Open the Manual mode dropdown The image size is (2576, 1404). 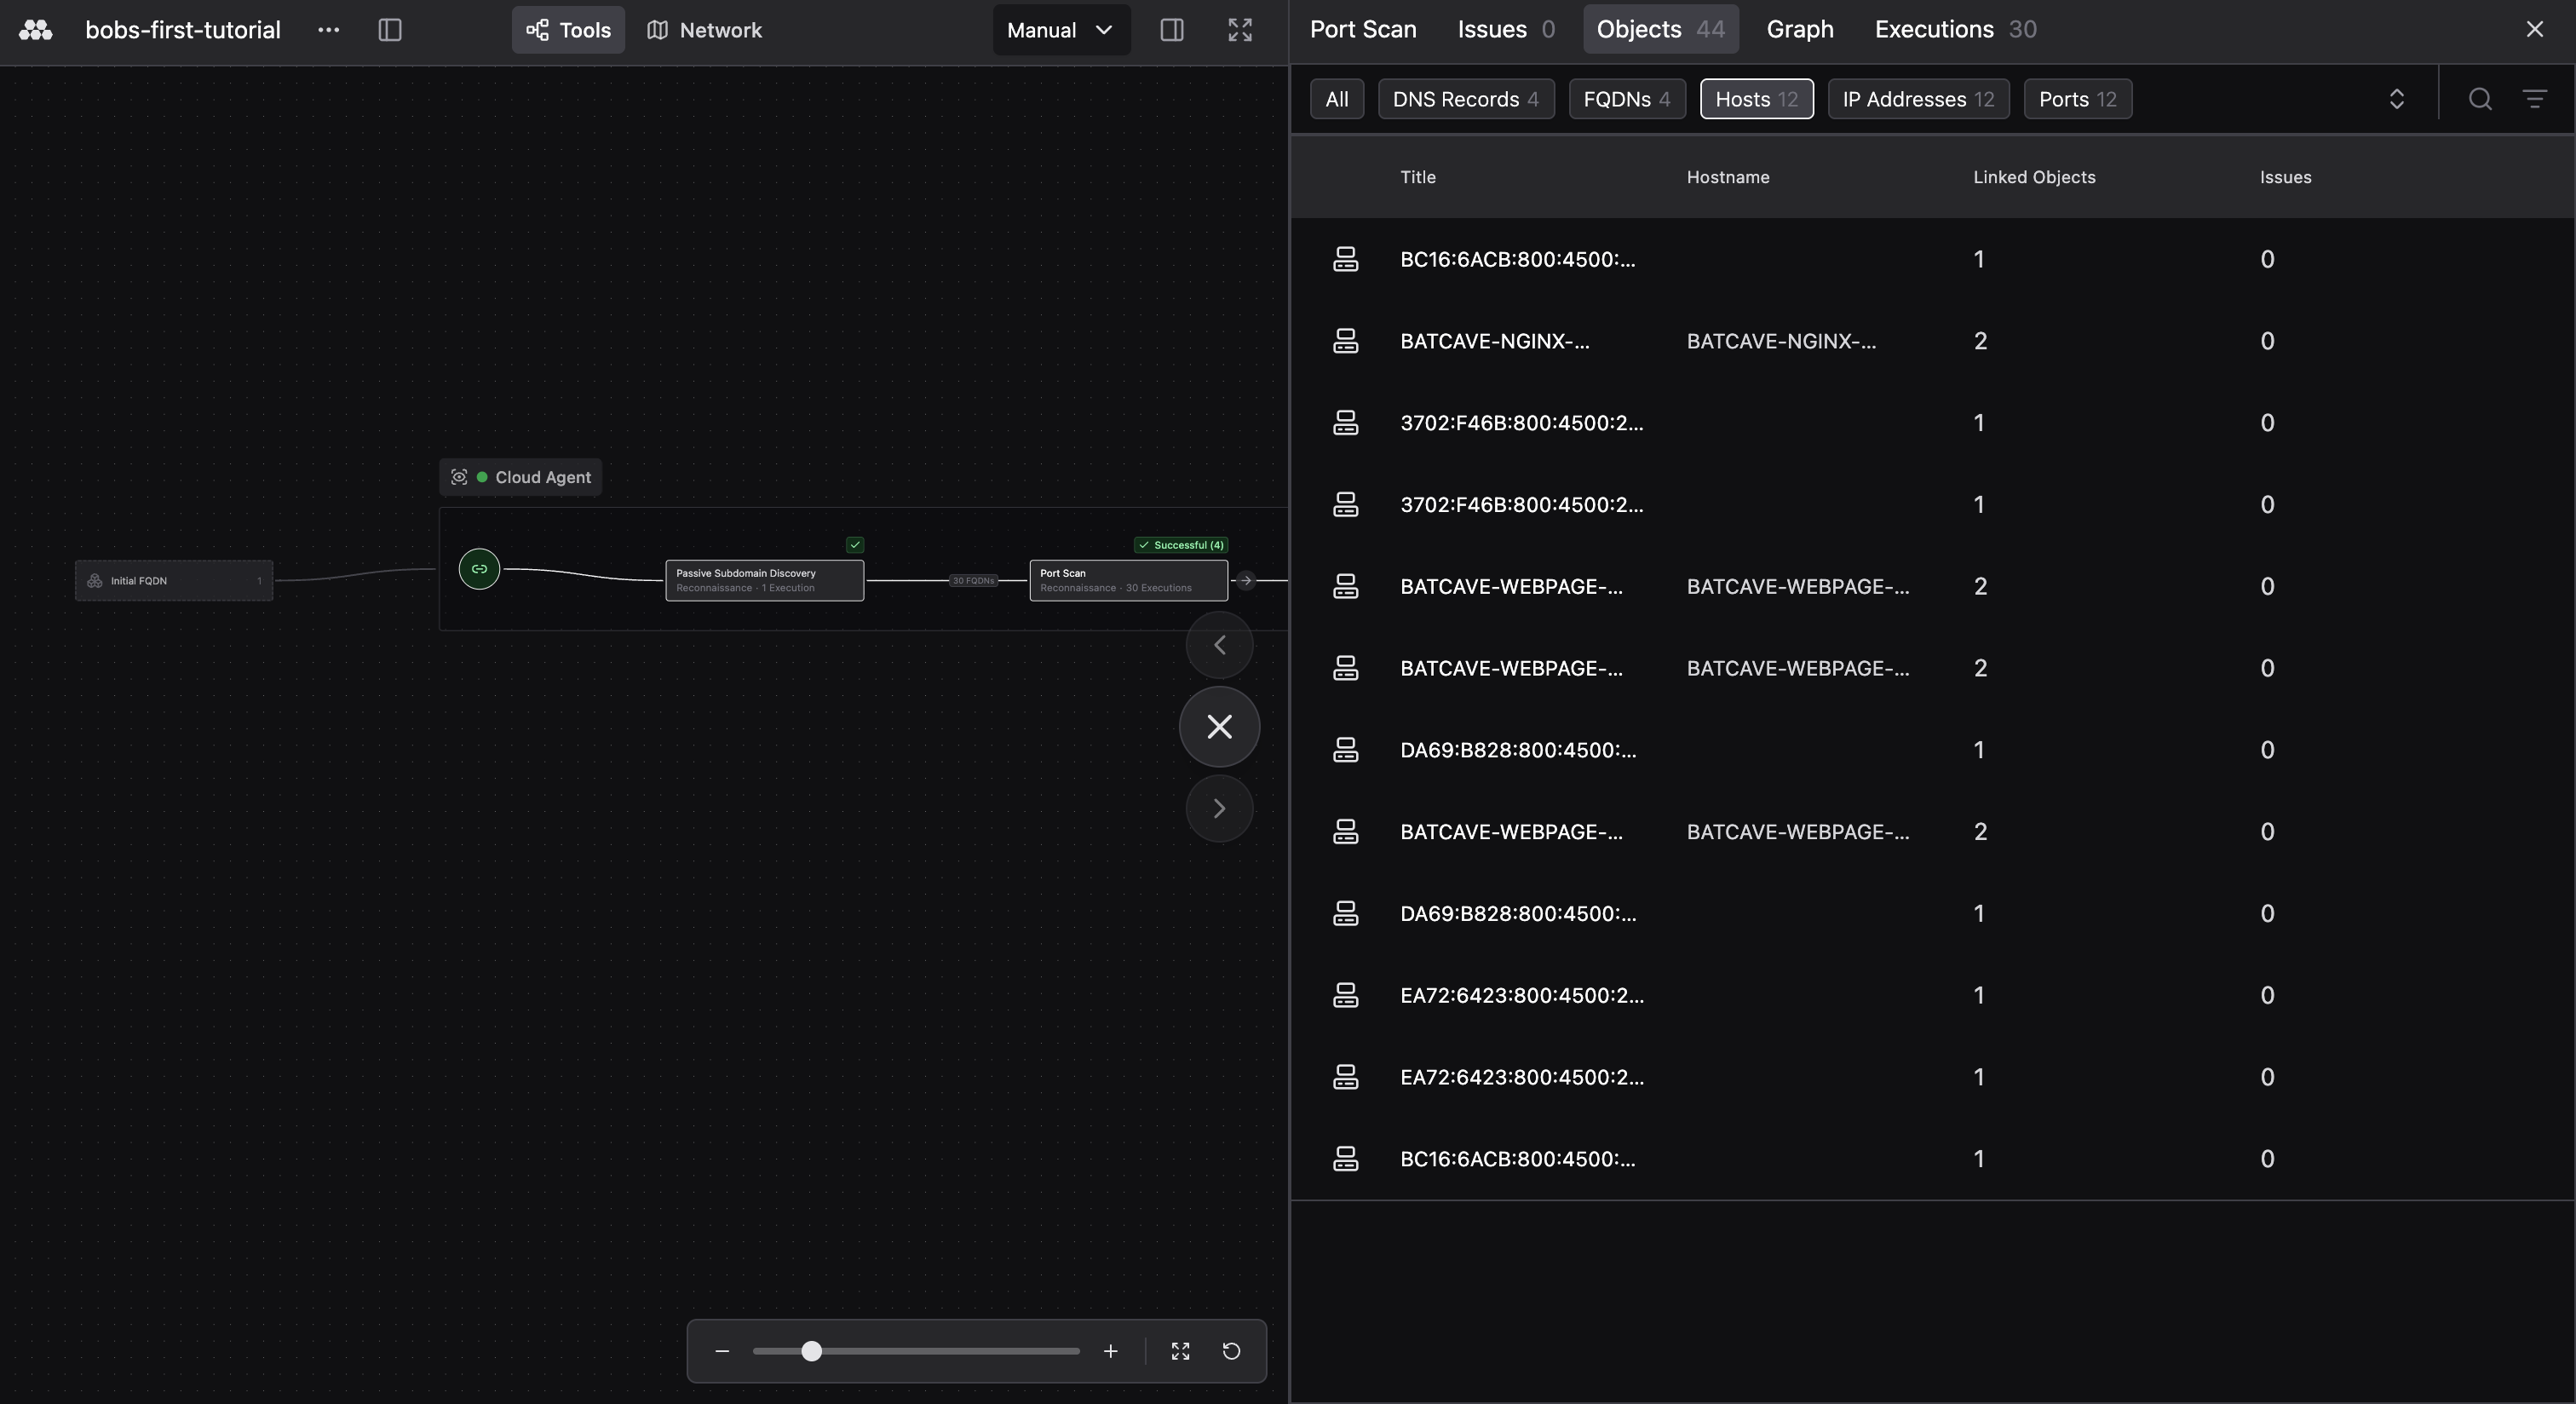(1059, 30)
